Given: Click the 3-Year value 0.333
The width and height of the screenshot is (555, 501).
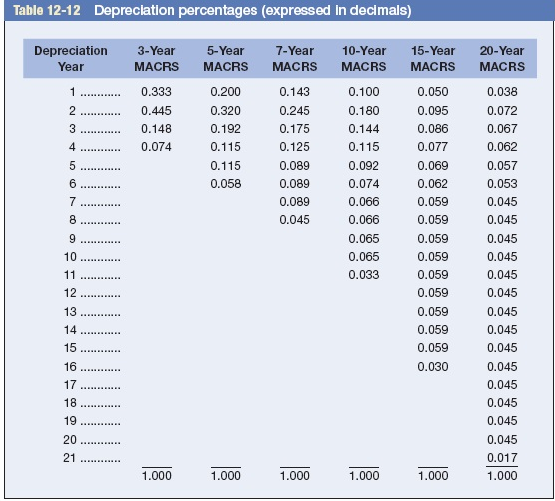Looking at the screenshot, I should click(156, 92).
